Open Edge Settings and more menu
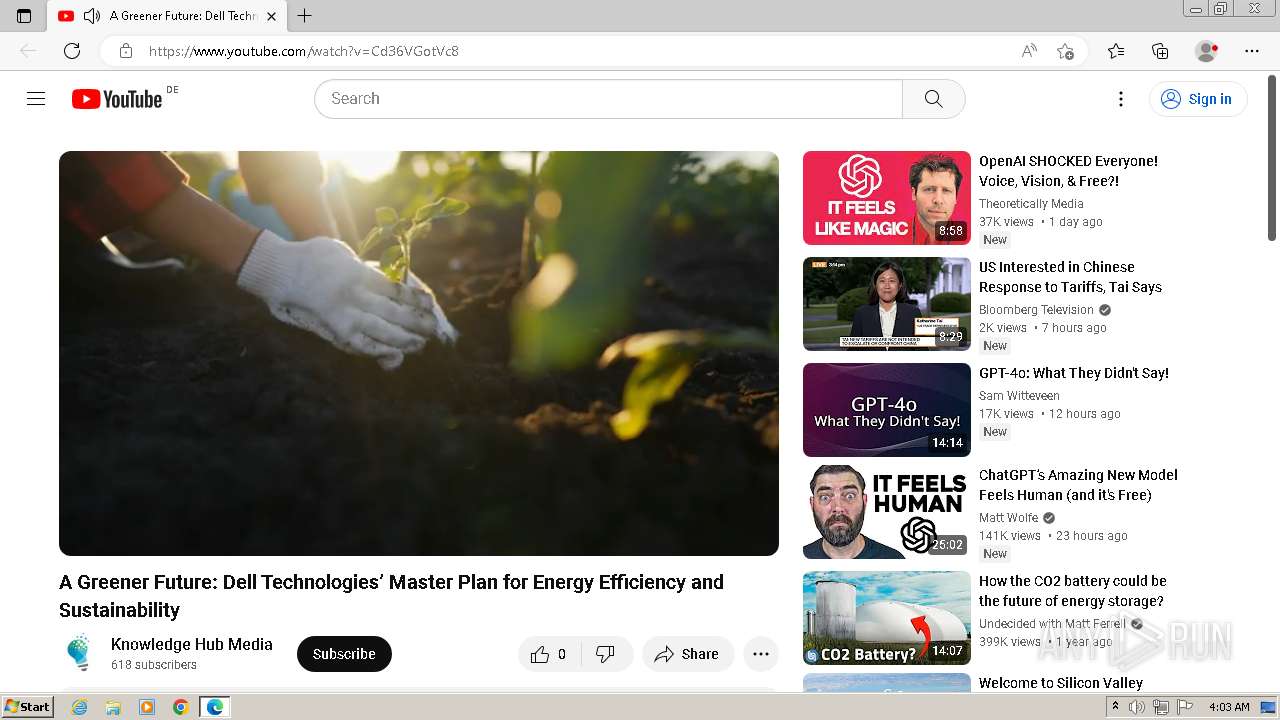The height and width of the screenshot is (720, 1280). 1252,51
